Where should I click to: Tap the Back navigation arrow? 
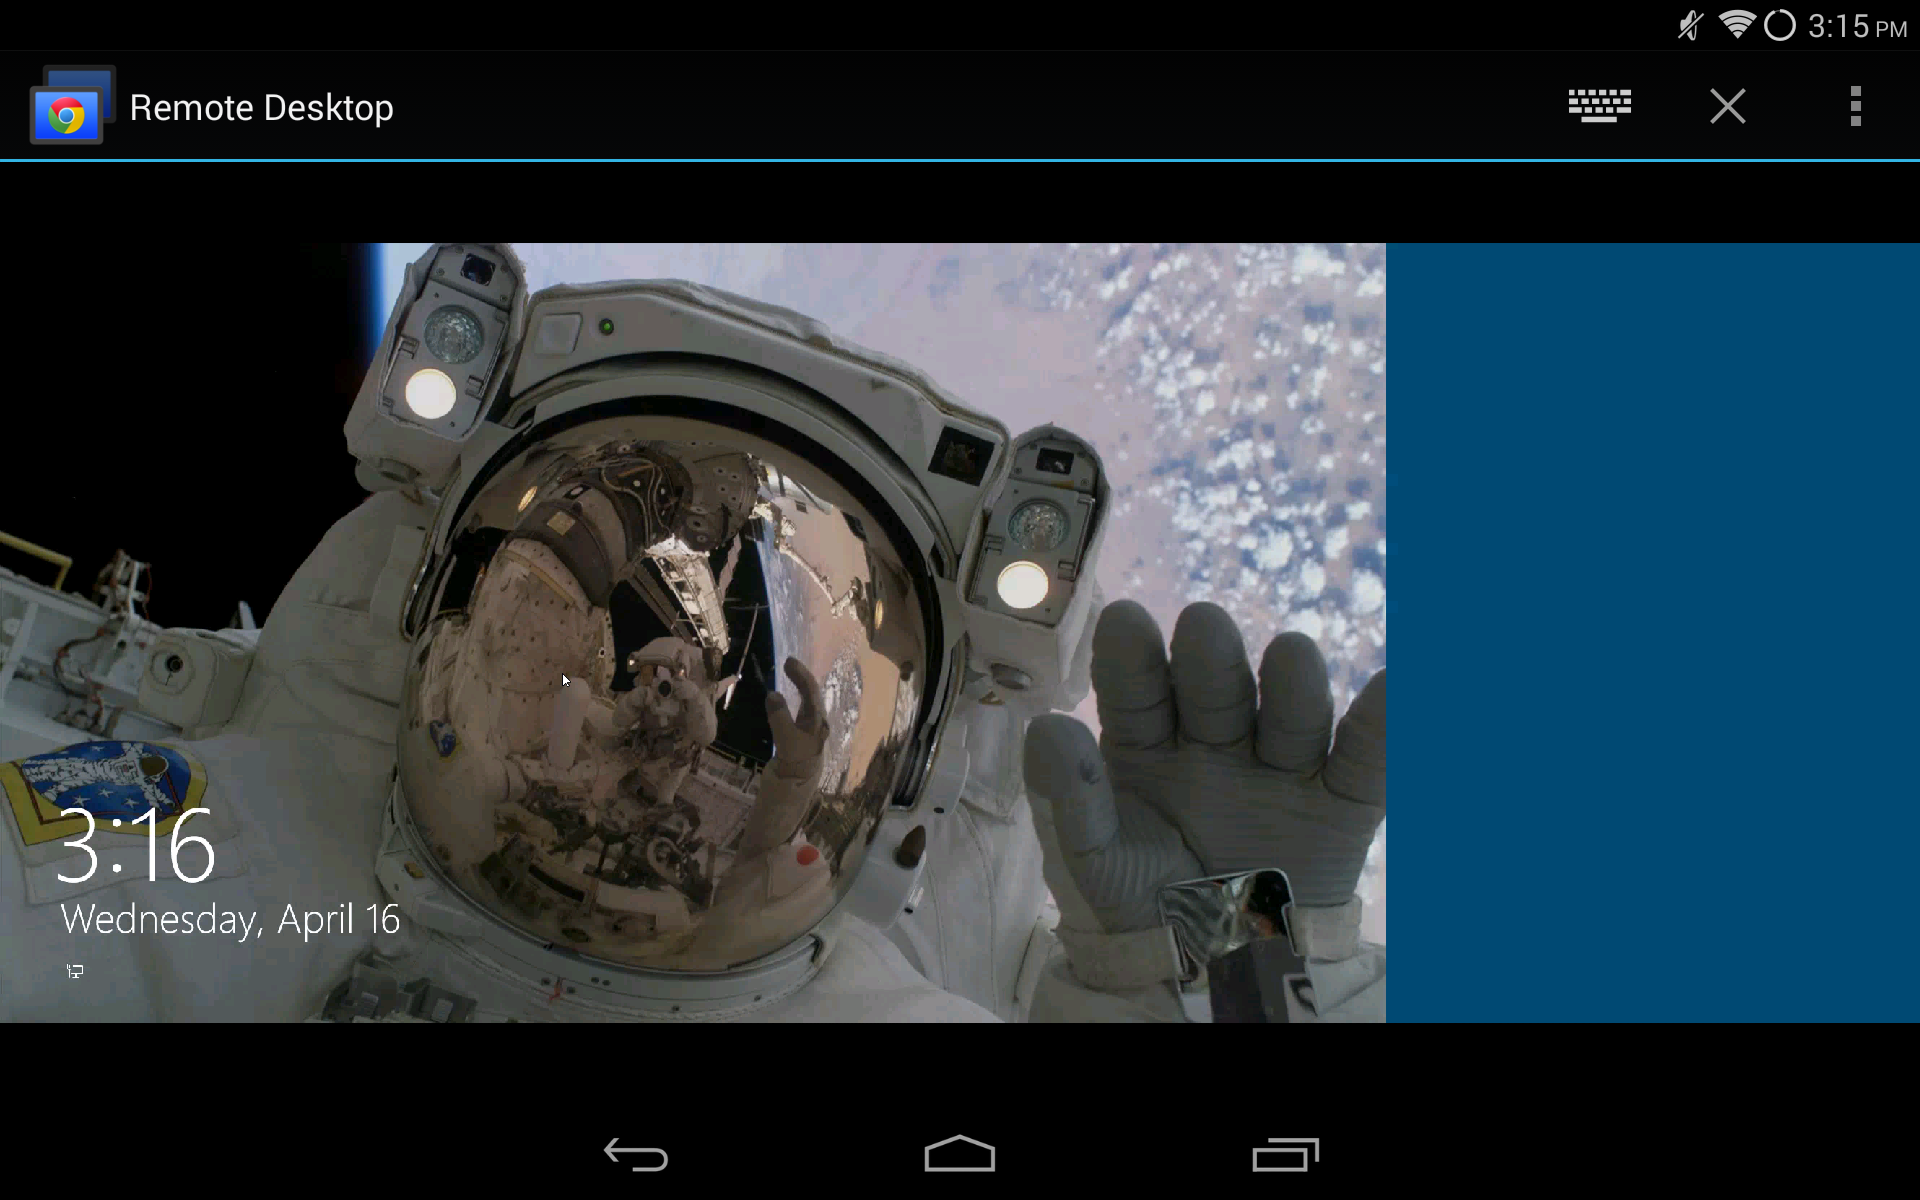click(636, 1155)
